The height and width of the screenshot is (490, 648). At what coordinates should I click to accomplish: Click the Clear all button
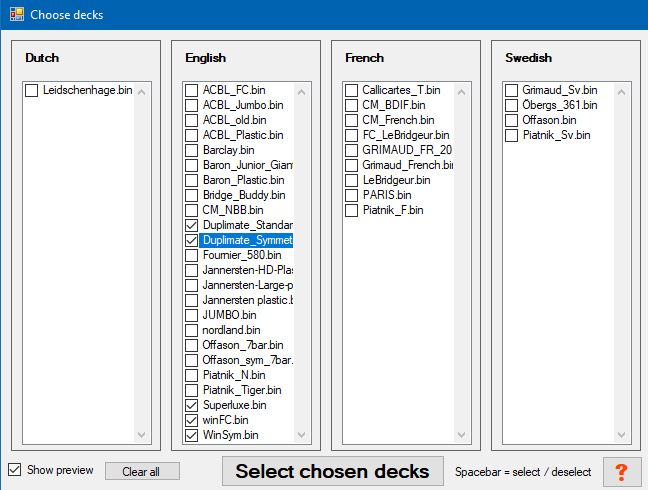point(142,471)
